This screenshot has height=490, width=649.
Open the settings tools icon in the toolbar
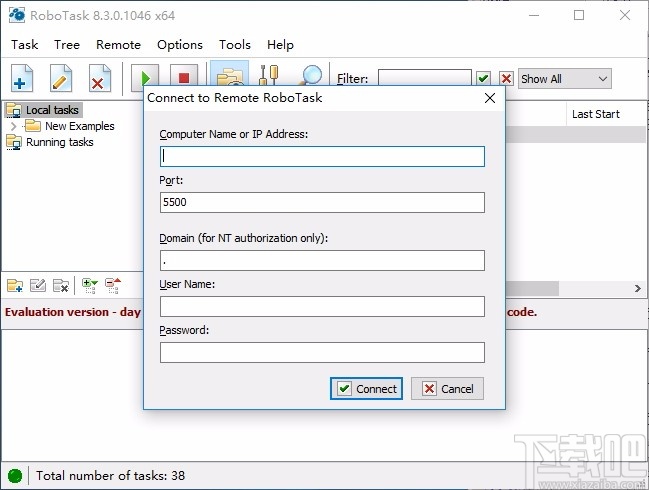coord(268,74)
